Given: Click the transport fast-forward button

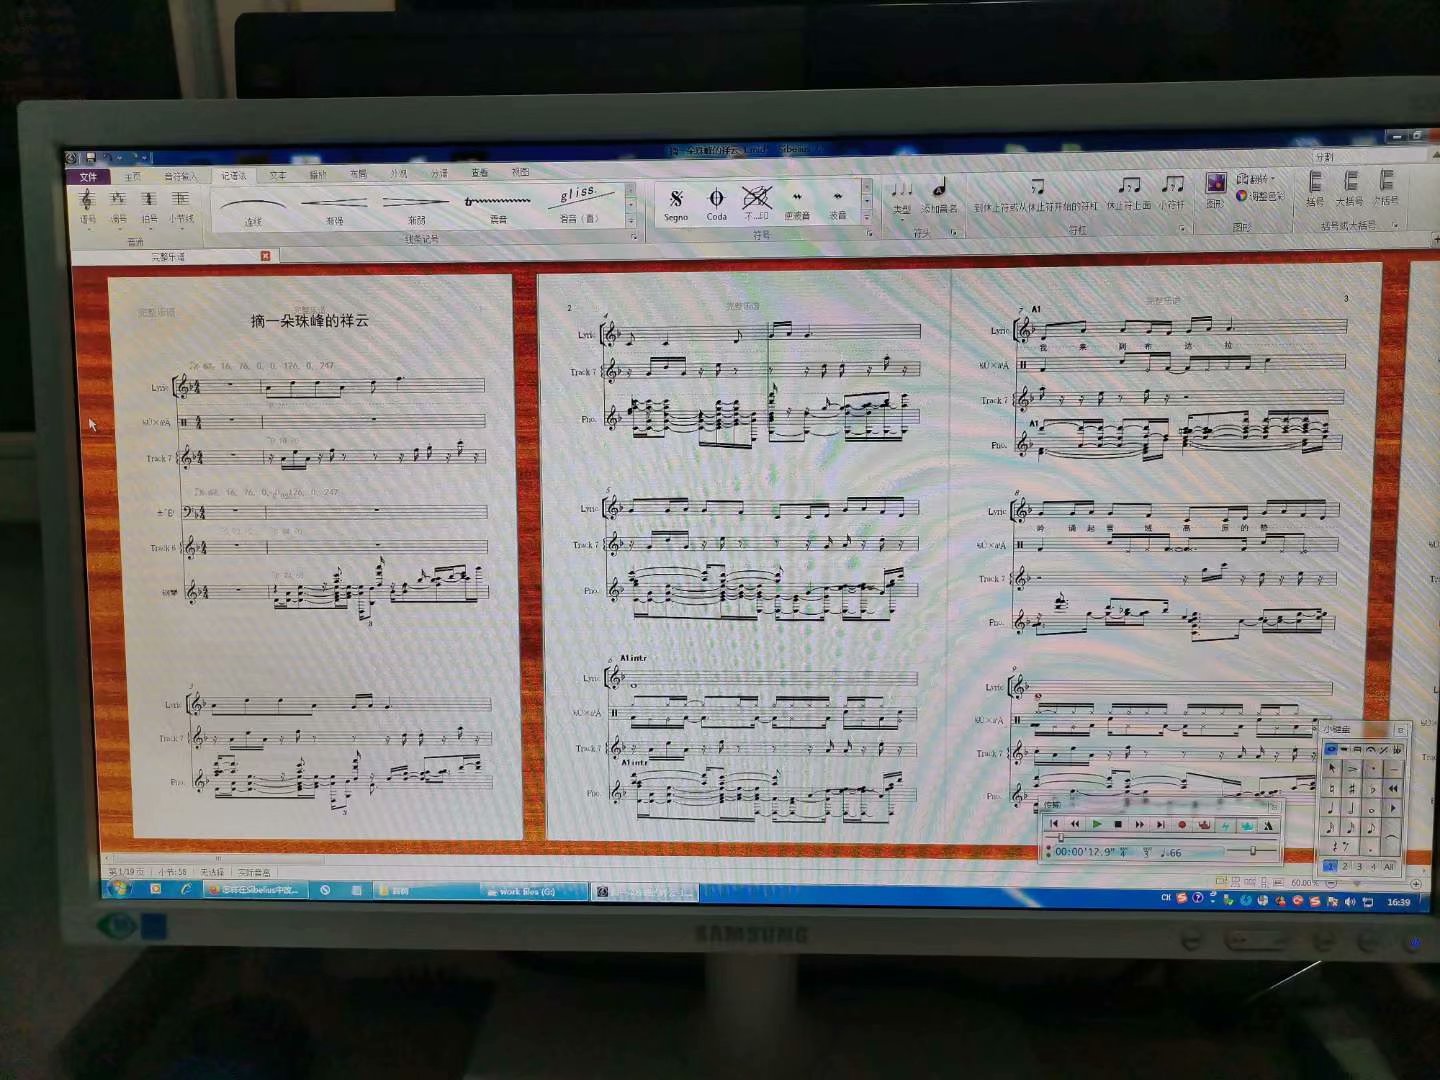Looking at the screenshot, I should point(1140,824).
